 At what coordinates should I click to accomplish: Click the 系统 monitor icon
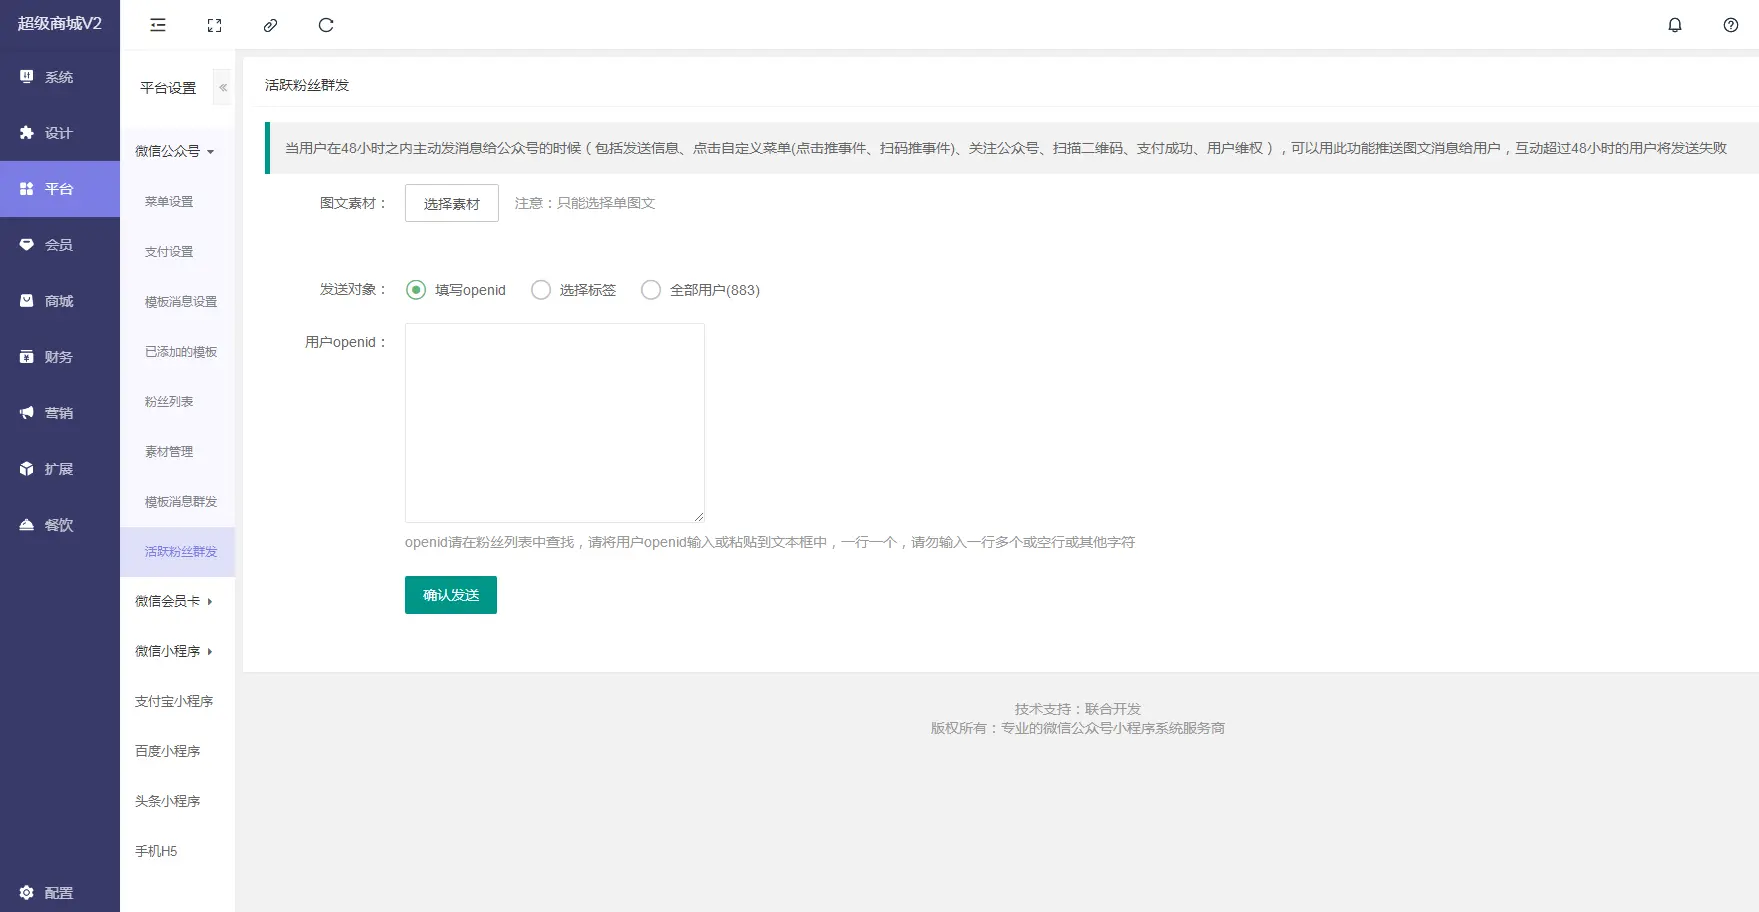[27, 77]
